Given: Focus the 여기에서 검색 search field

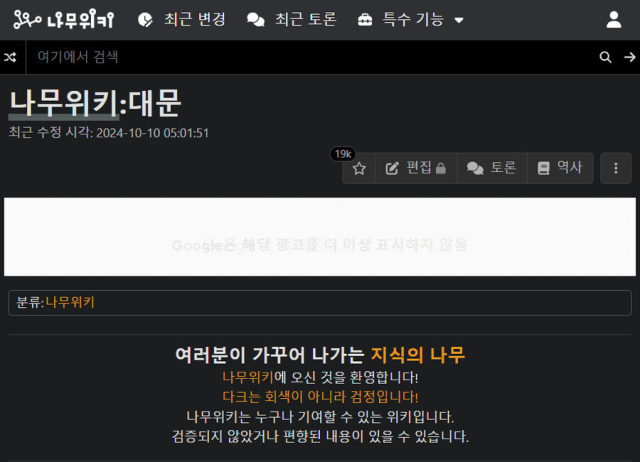Looking at the screenshot, I should 310,57.
